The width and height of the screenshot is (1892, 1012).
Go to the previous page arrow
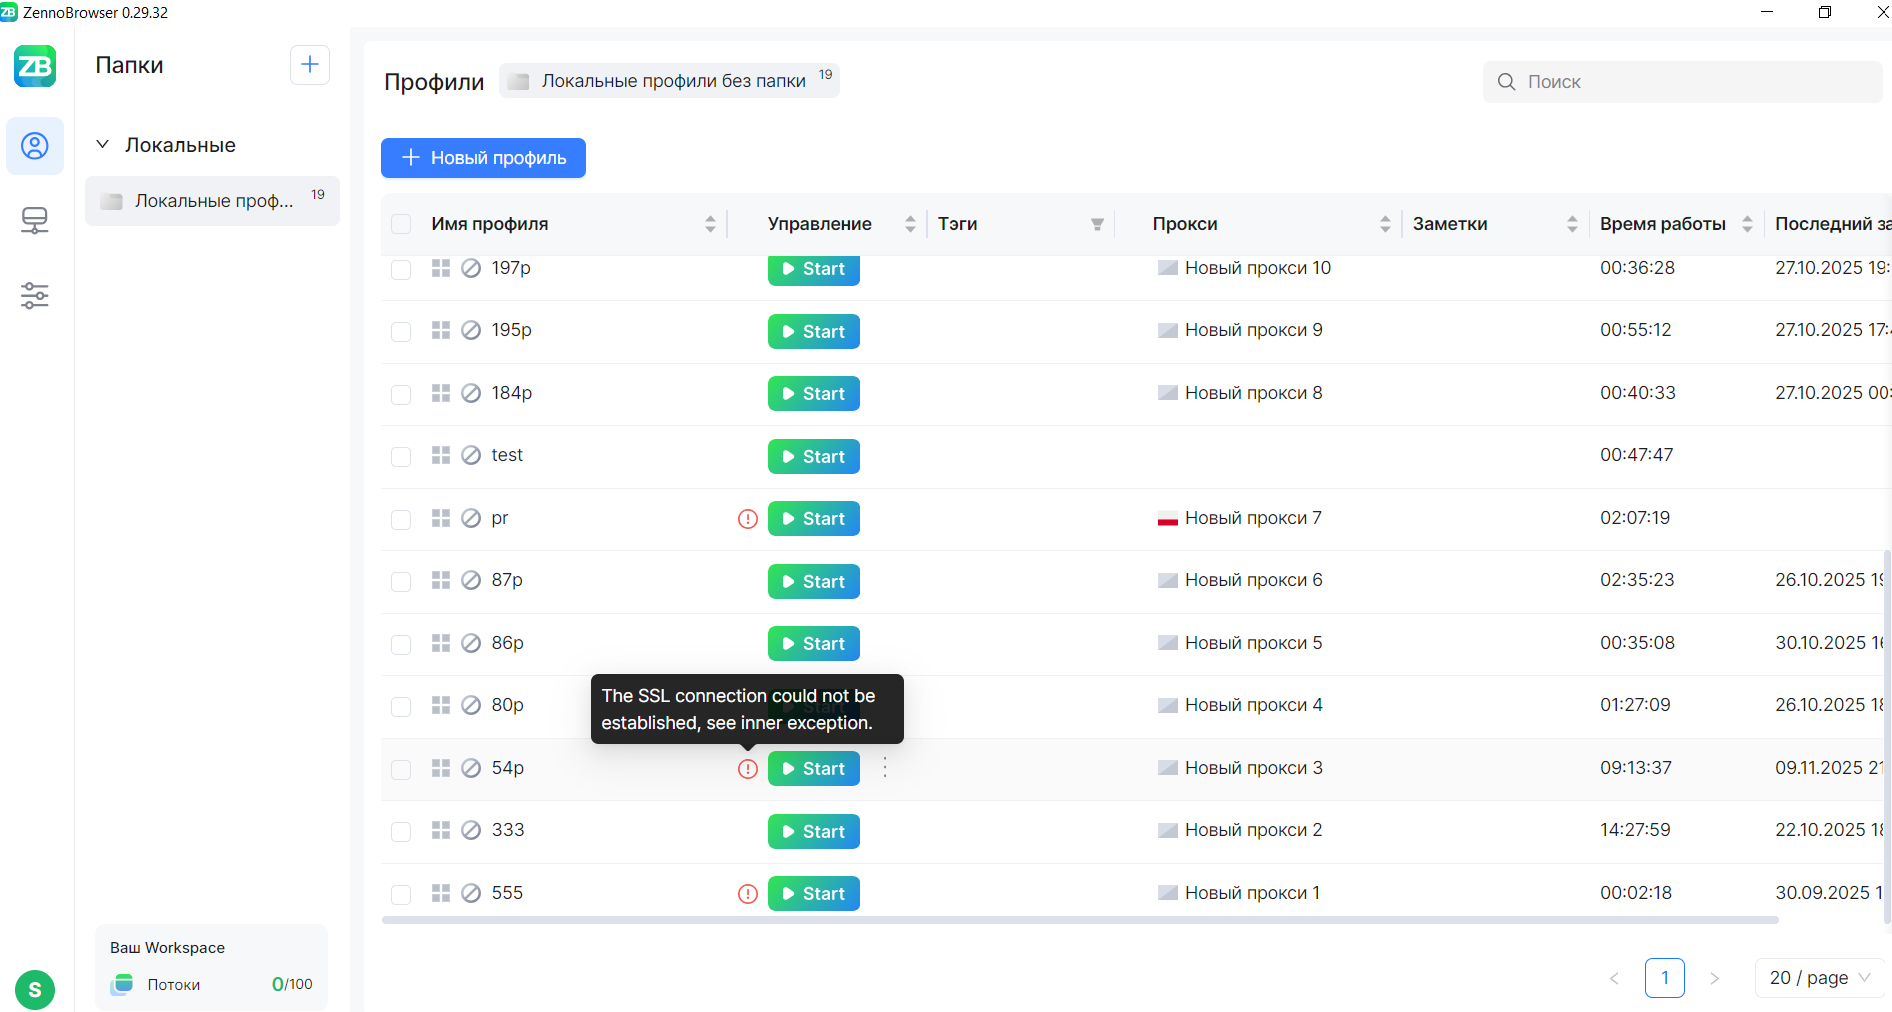[1614, 978]
